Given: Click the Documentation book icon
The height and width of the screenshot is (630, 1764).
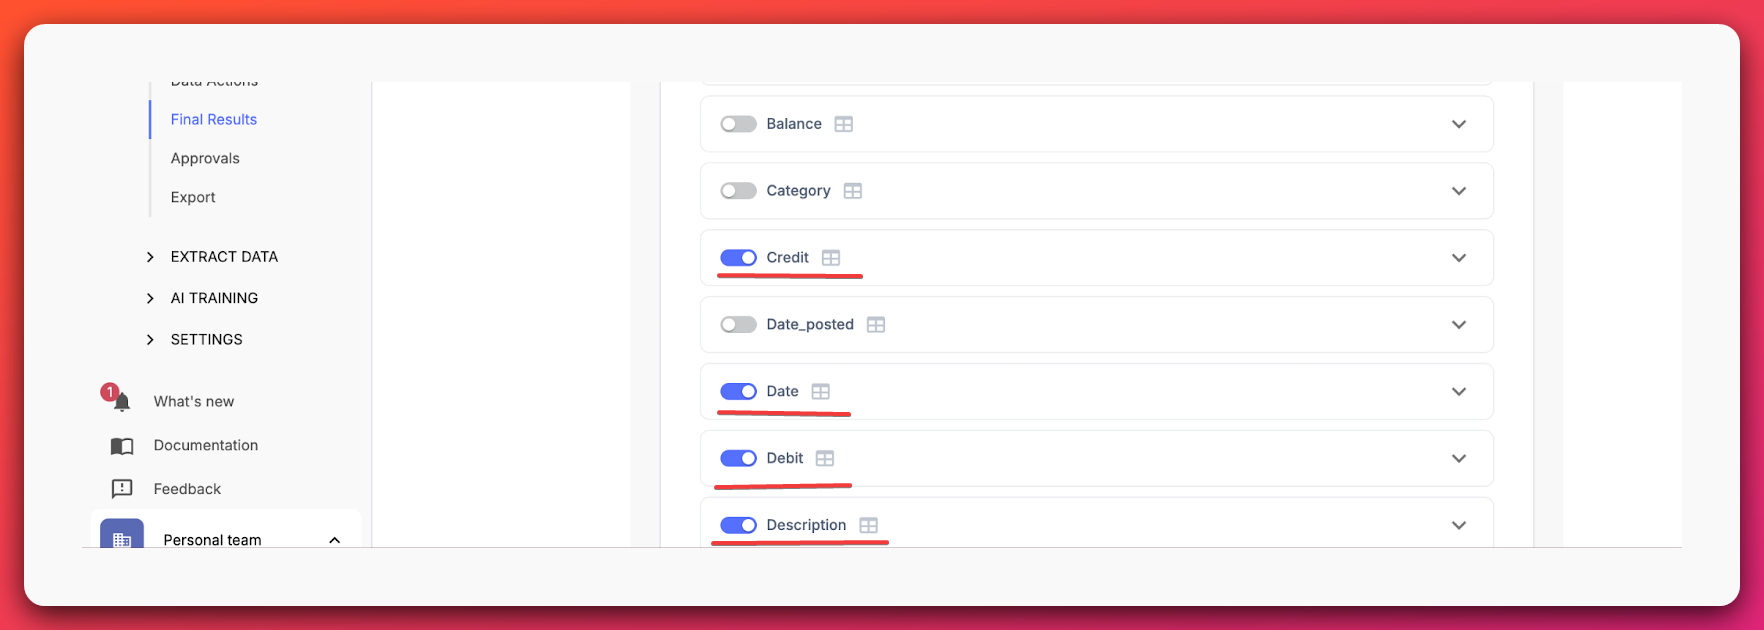Looking at the screenshot, I should coord(121,445).
